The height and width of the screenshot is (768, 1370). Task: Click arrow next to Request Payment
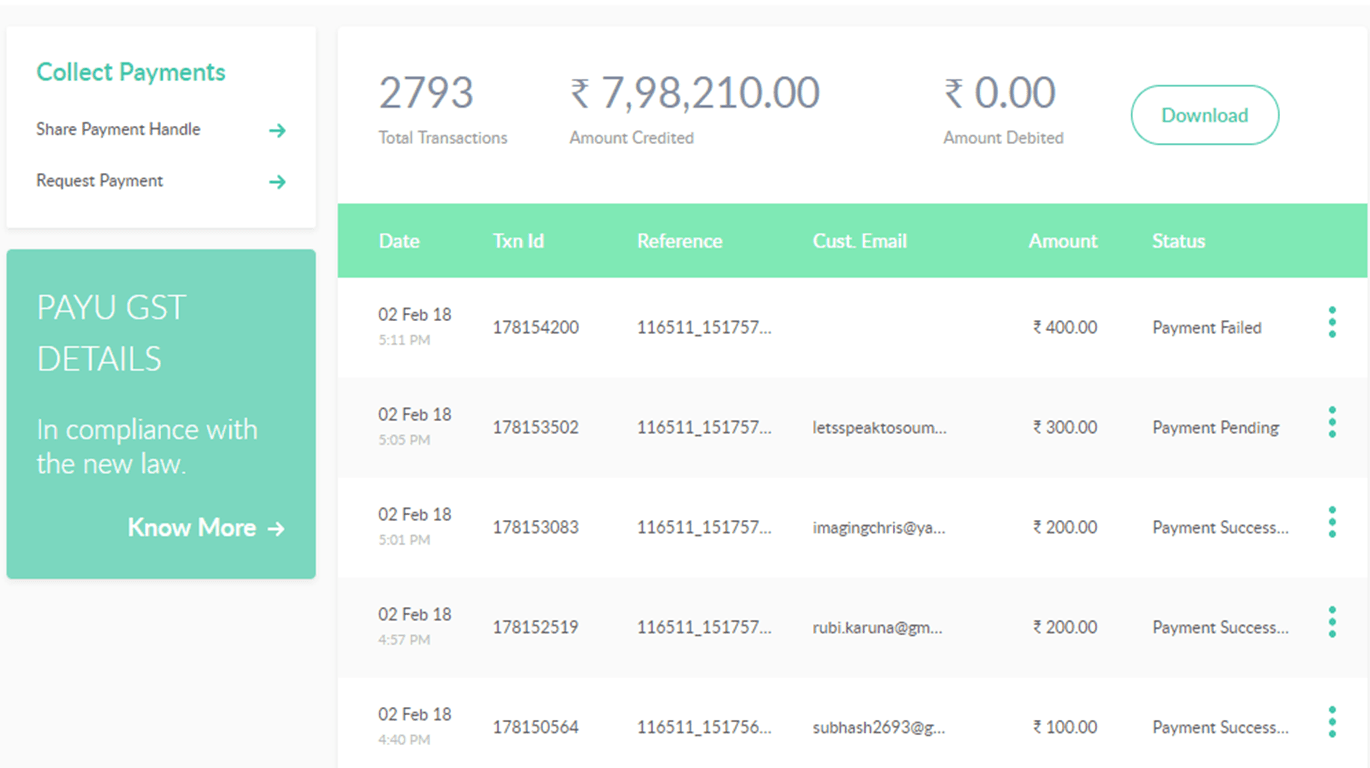277,182
